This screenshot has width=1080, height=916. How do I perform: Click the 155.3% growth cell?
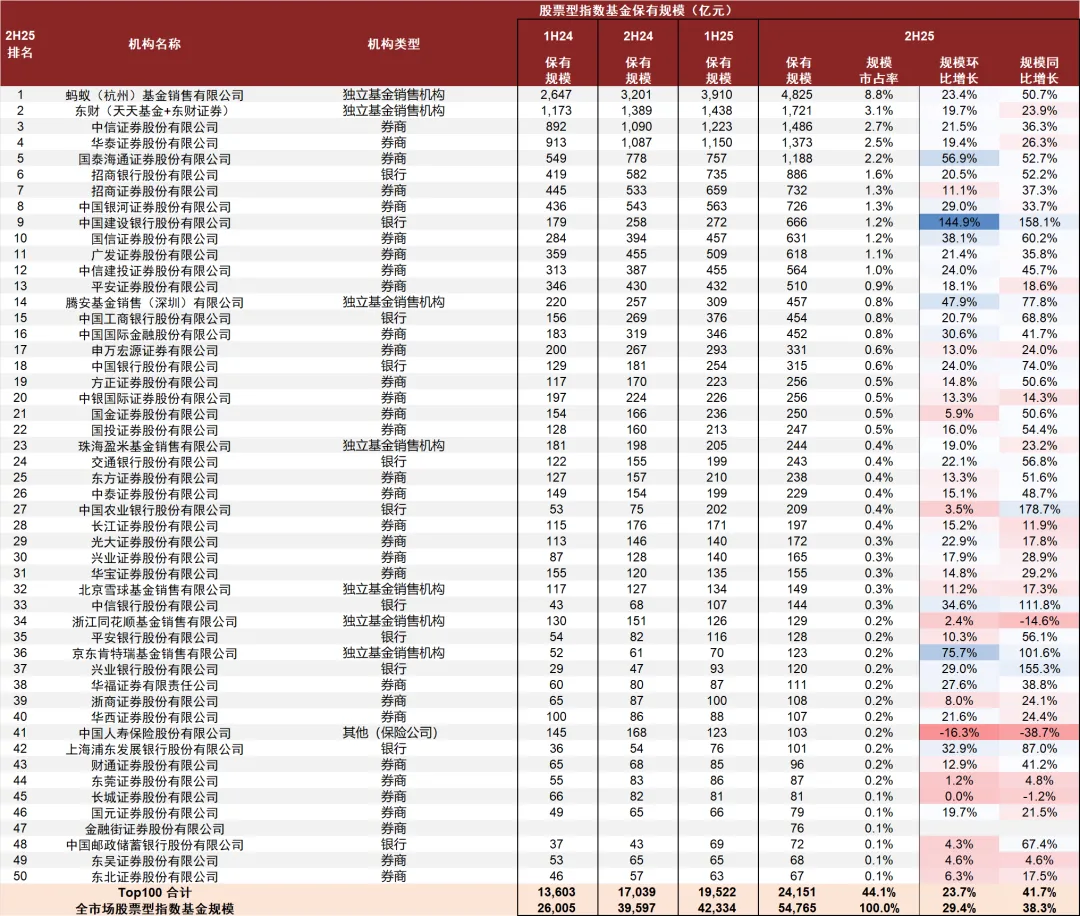pyautogui.click(x=1039, y=669)
